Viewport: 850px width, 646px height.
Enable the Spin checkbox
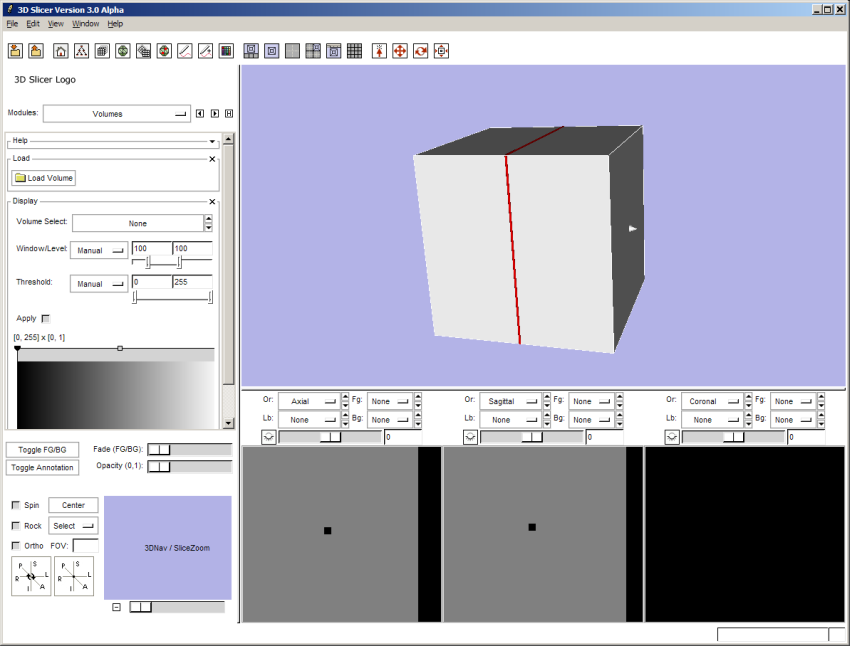tap(15, 505)
